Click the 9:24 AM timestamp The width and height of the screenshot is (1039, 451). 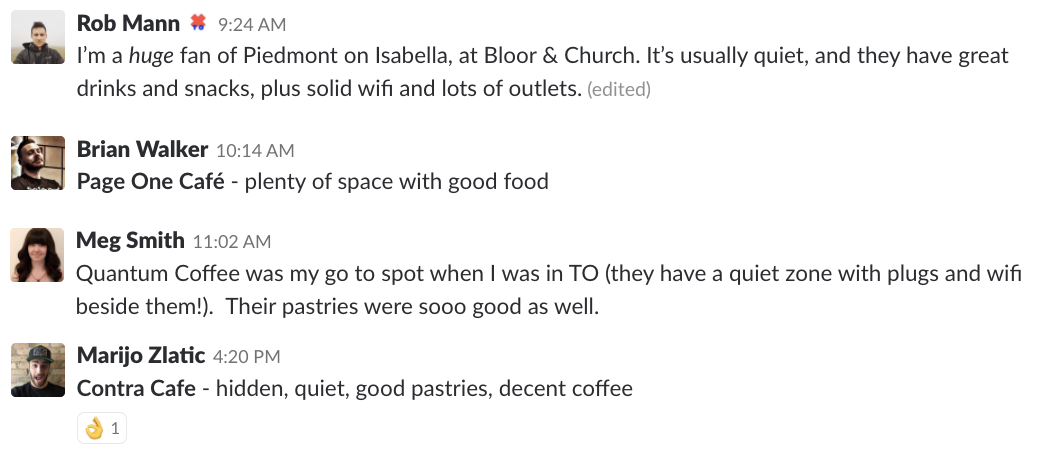point(250,24)
